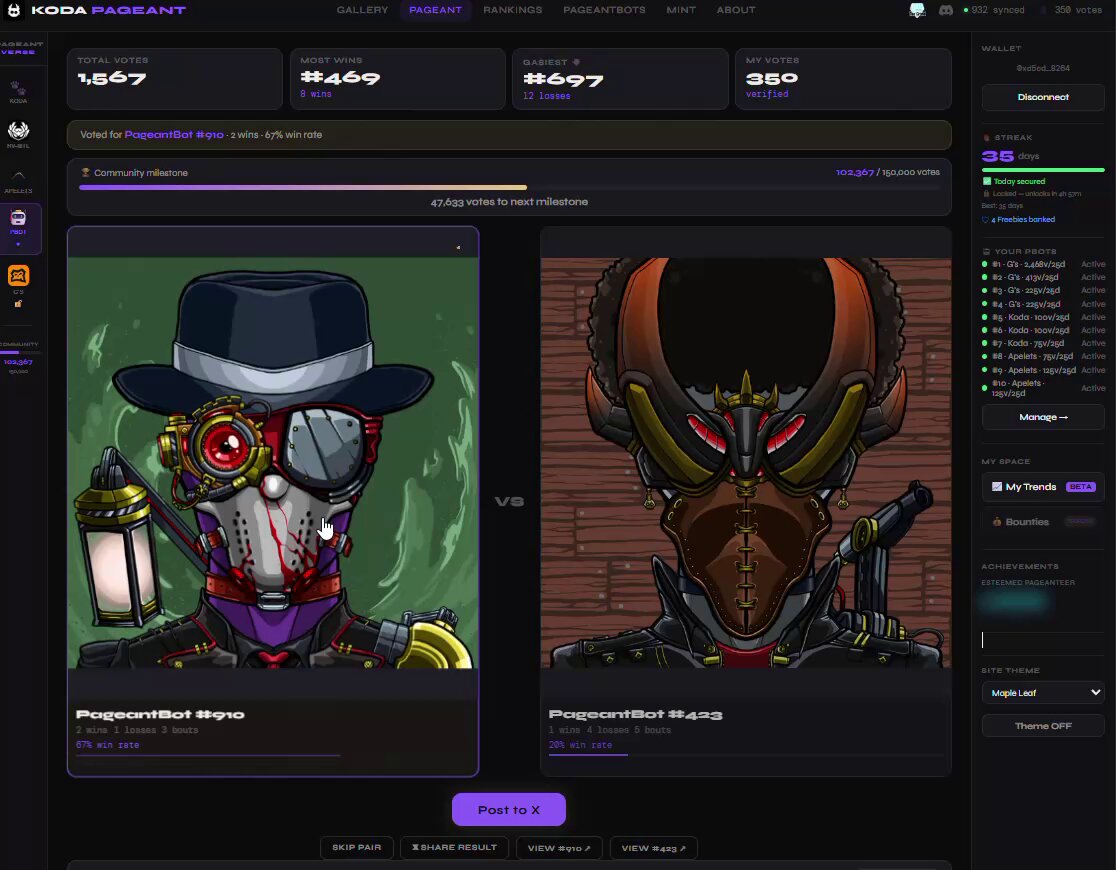This screenshot has width=1116, height=870.
Task: Click the Community milestone progress bar
Action: pyautogui.click(x=509, y=187)
